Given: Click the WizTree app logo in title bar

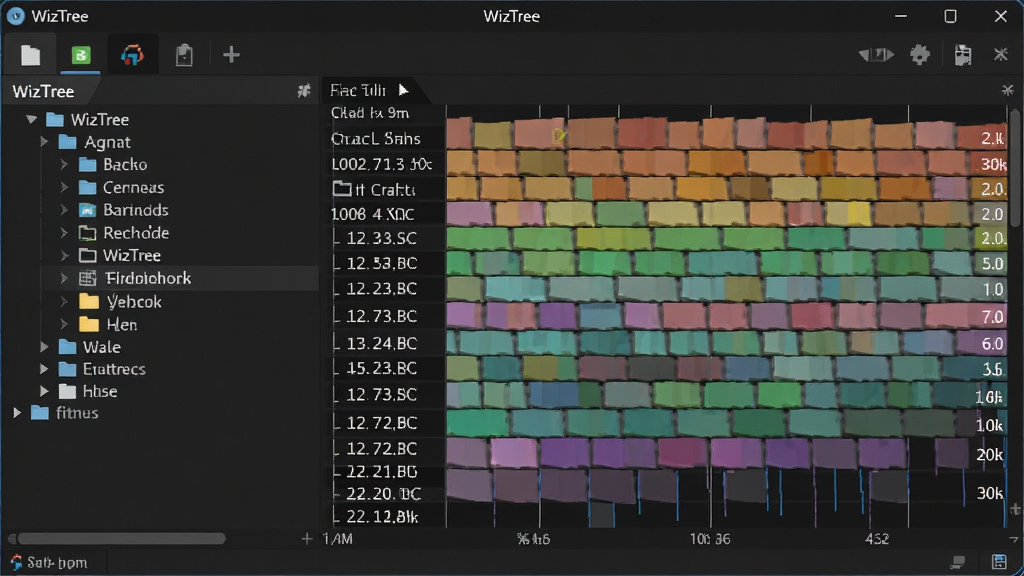Looking at the screenshot, I should point(15,16).
